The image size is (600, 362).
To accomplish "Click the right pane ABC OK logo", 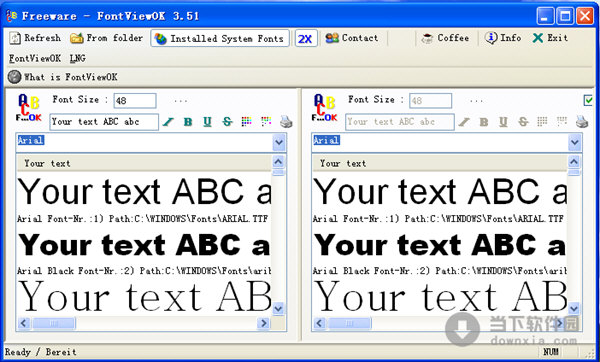I will (x=325, y=108).
